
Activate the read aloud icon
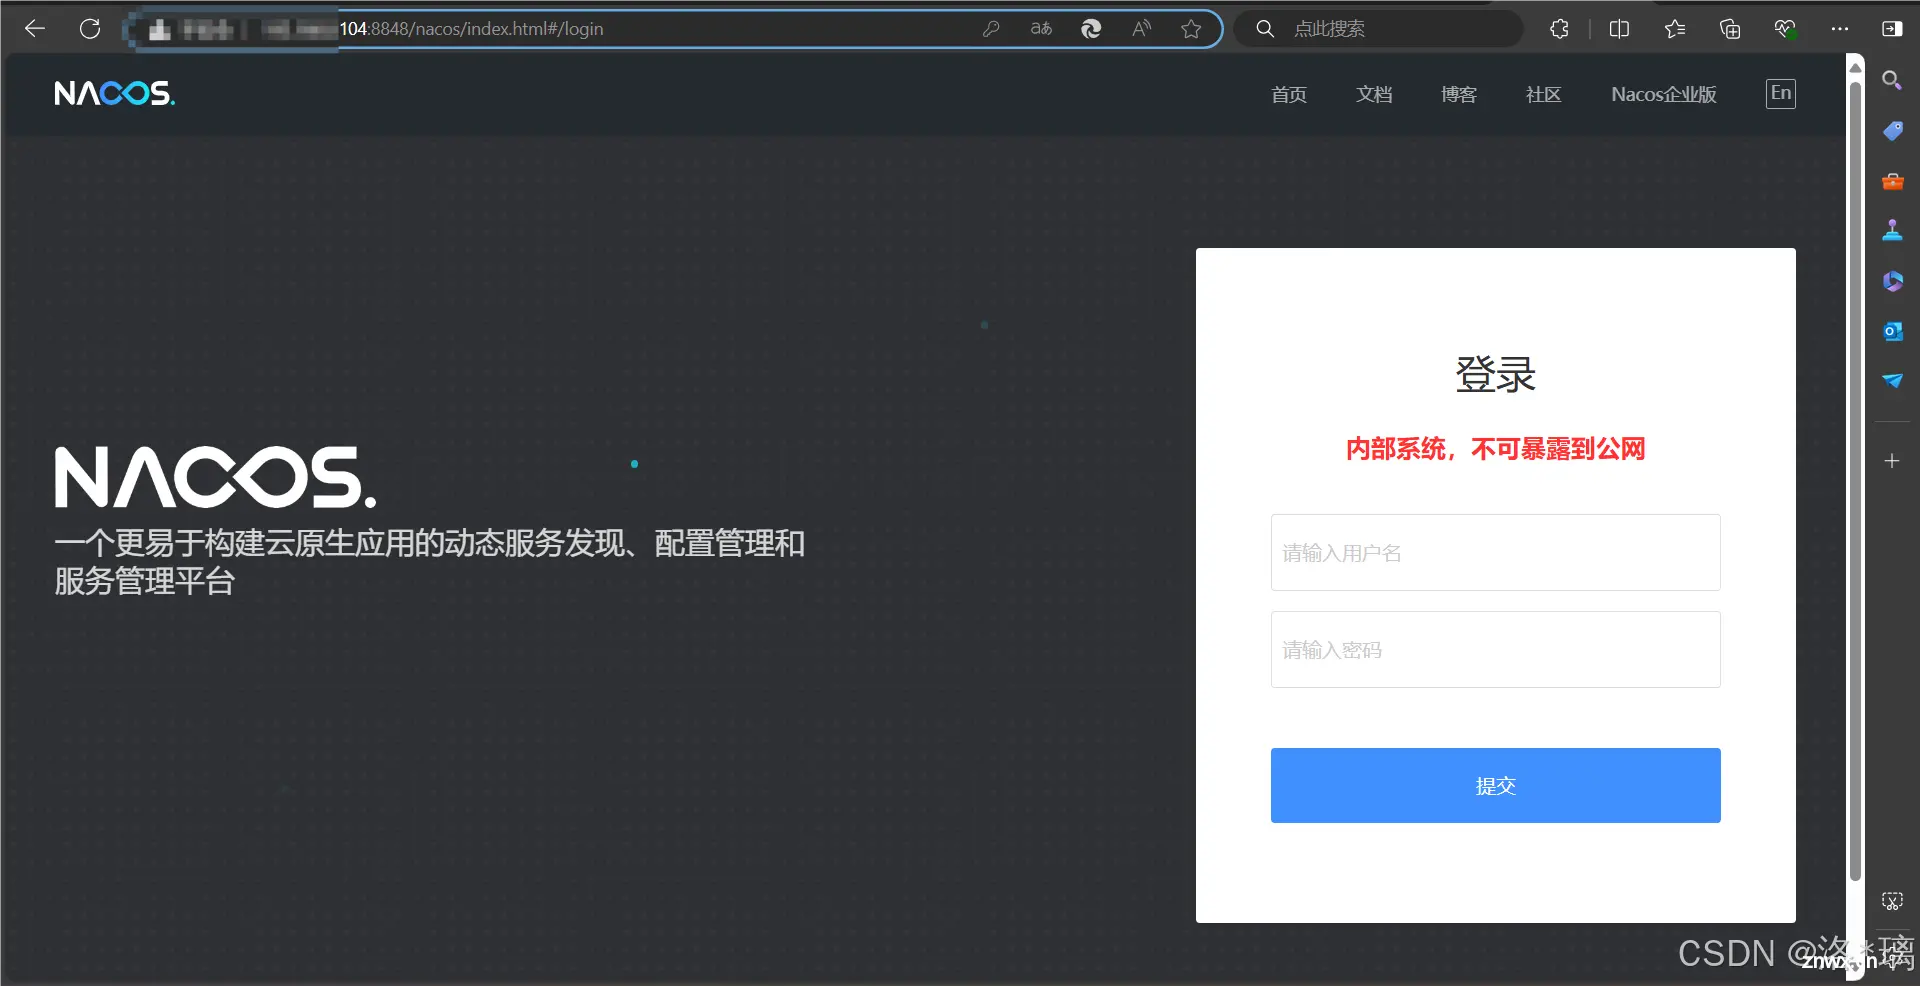pos(1141,29)
